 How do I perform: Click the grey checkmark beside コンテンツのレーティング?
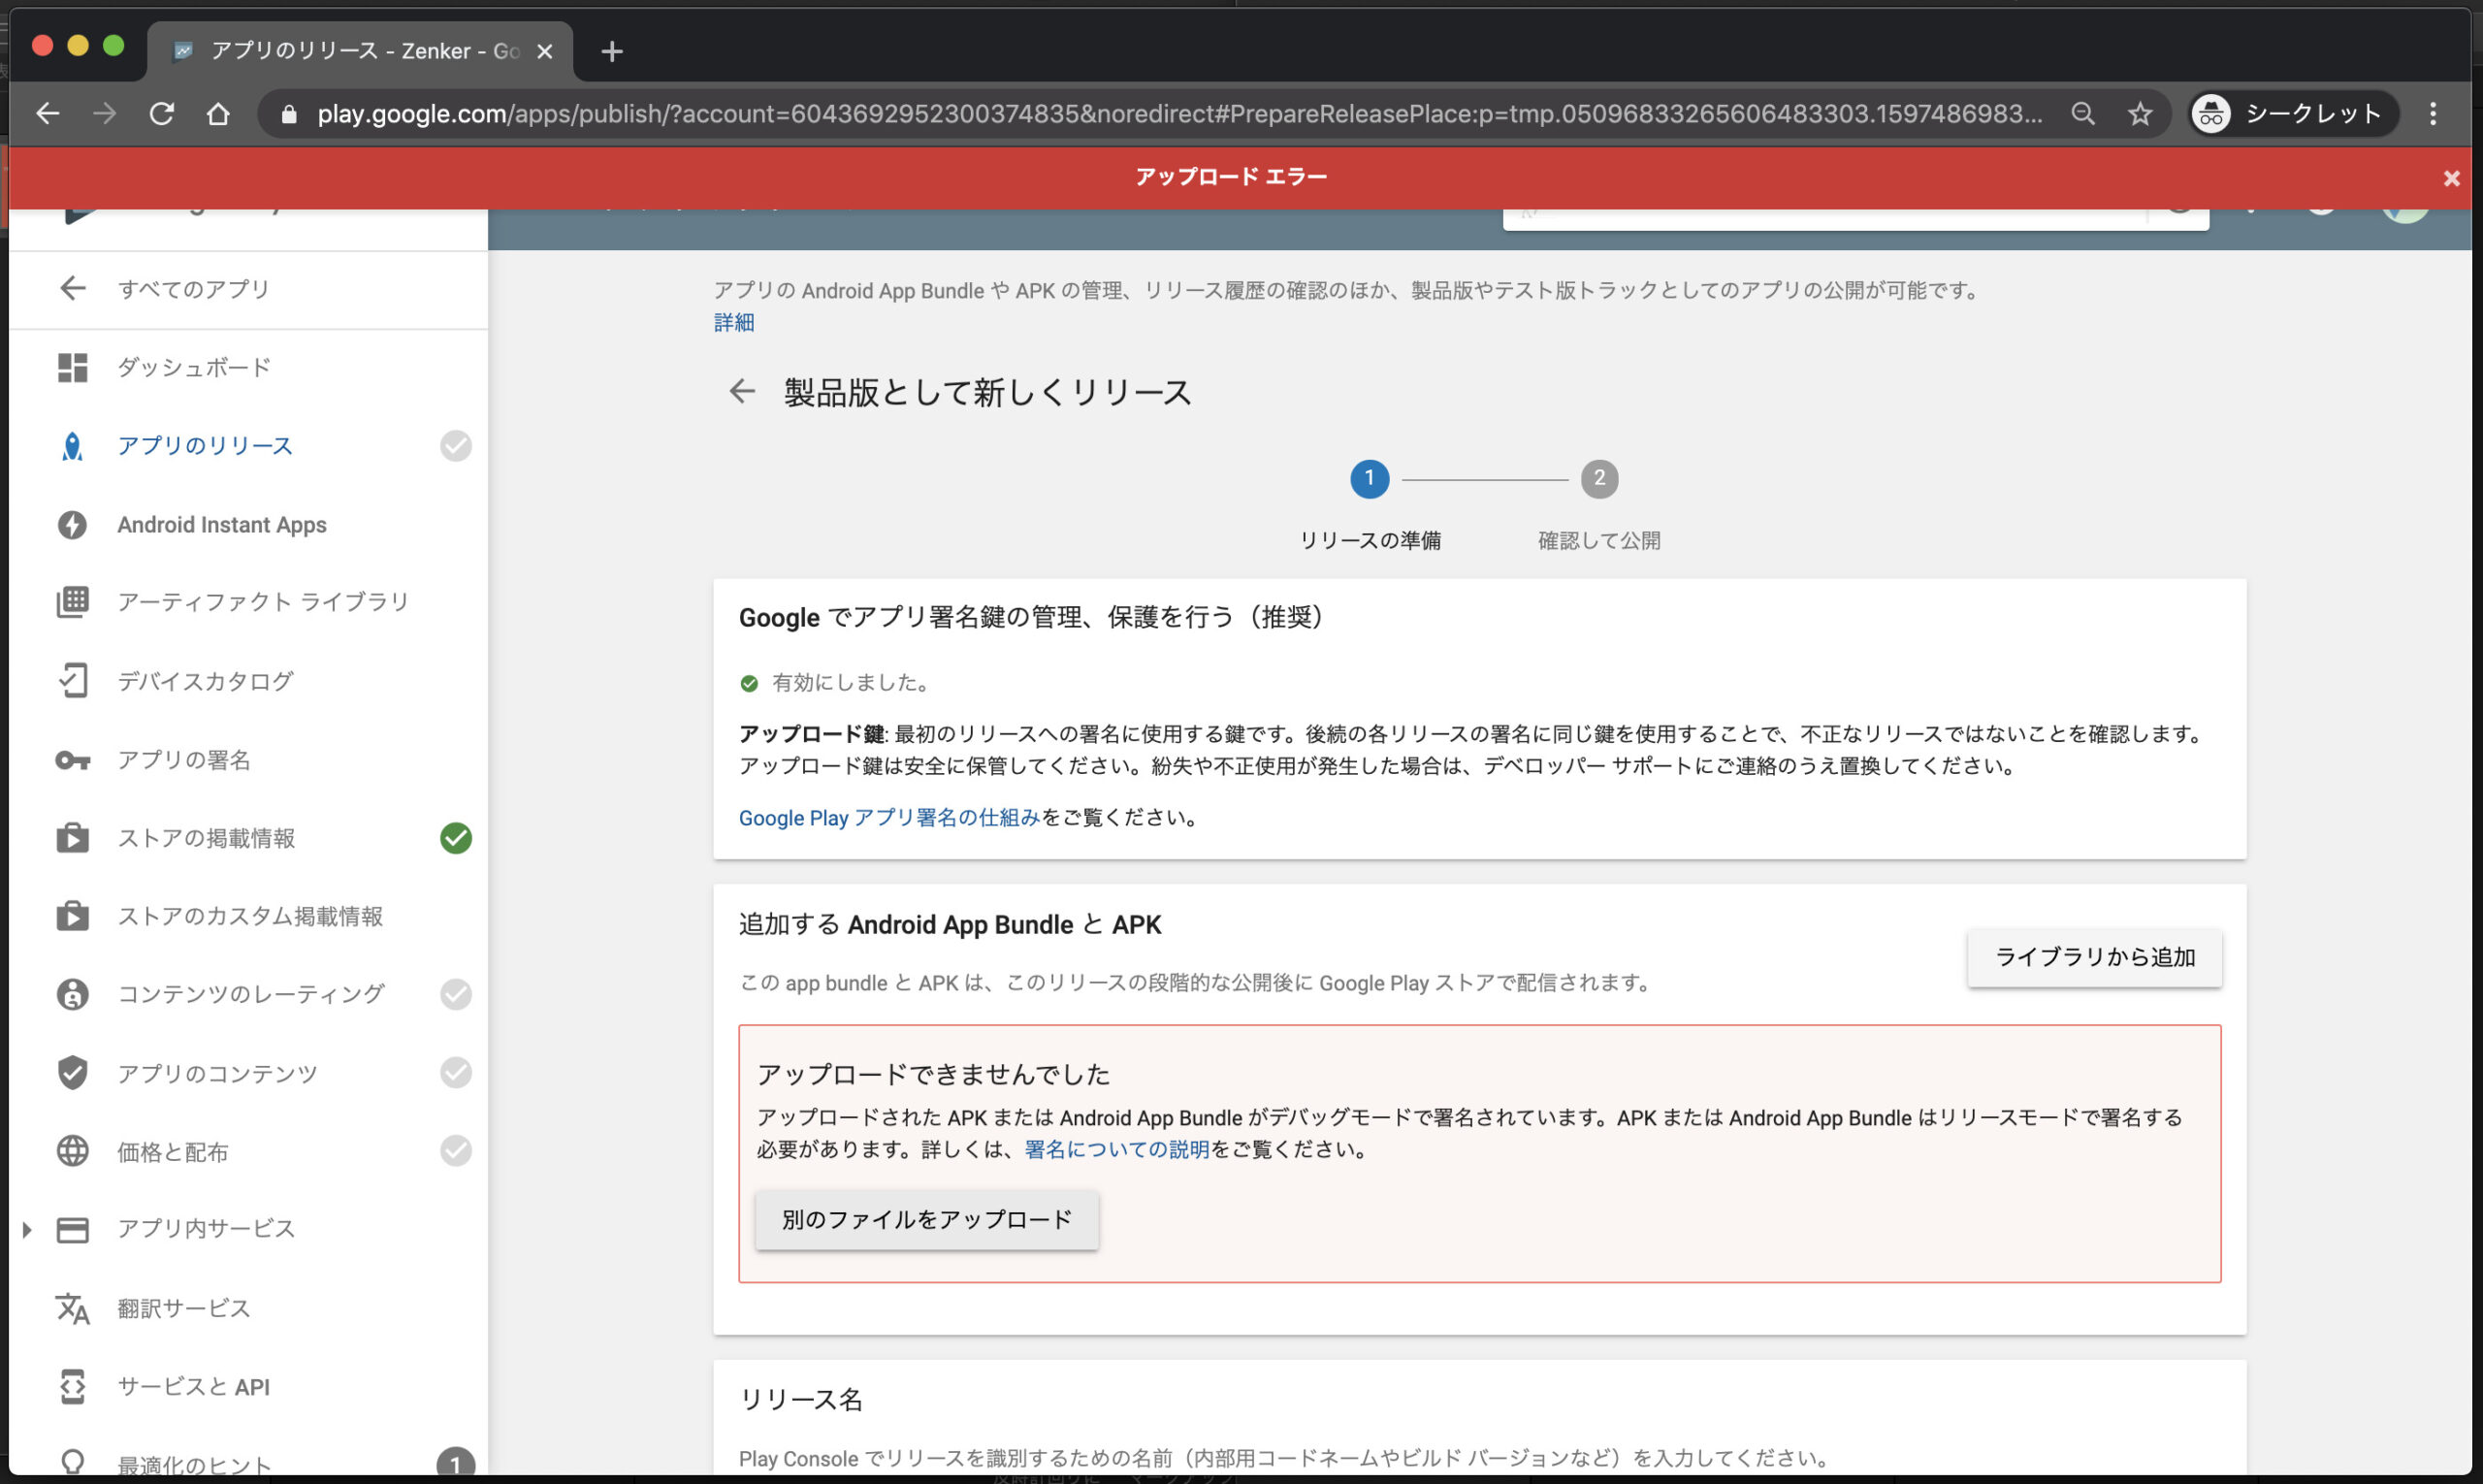(456, 994)
